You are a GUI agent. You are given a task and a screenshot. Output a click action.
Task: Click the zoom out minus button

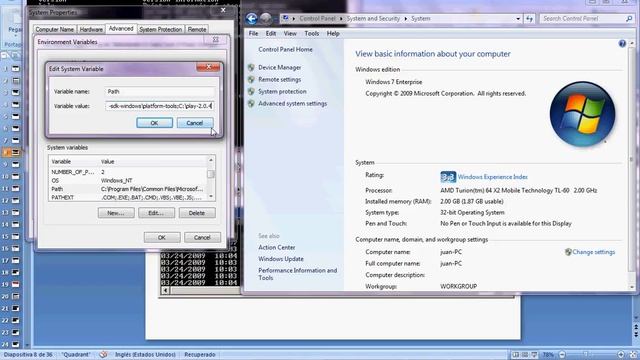562,355
